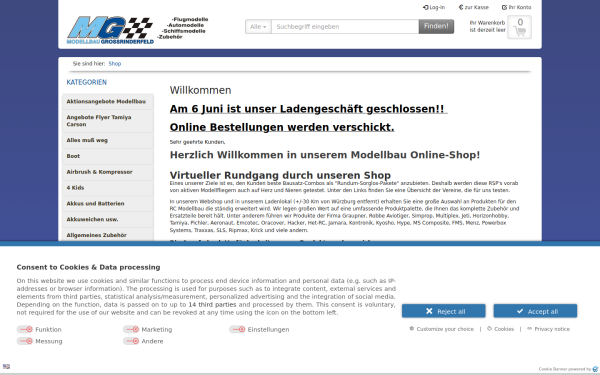The width and height of the screenshot is (600, 375).
Task: Click 'Consent to Cookies & Data processing' title
Action: [88, 267]
